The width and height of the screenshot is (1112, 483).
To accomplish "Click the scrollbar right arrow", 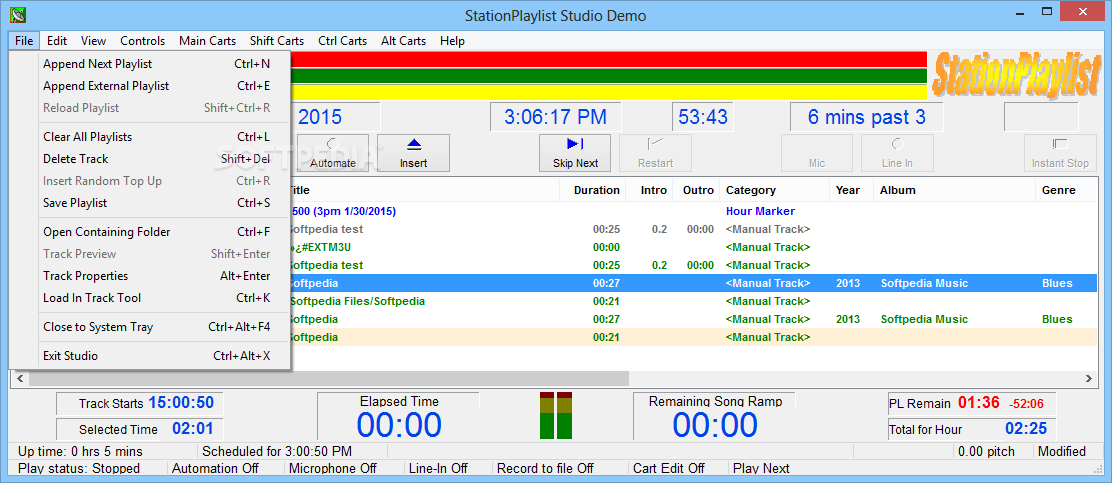I will pyautogui.click(x=1089, y=379).
